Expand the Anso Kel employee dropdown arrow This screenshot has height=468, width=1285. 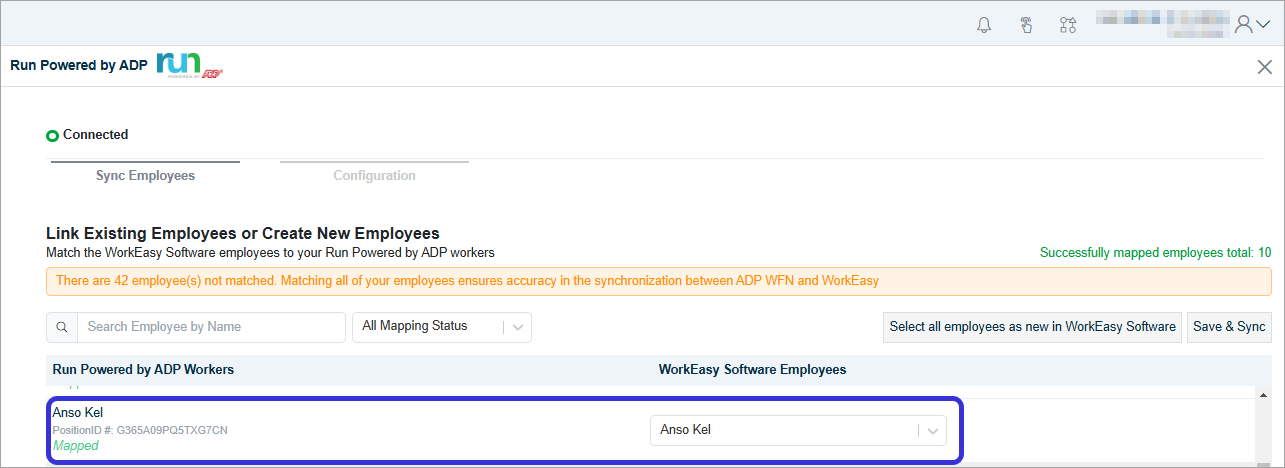pos(933,431)
